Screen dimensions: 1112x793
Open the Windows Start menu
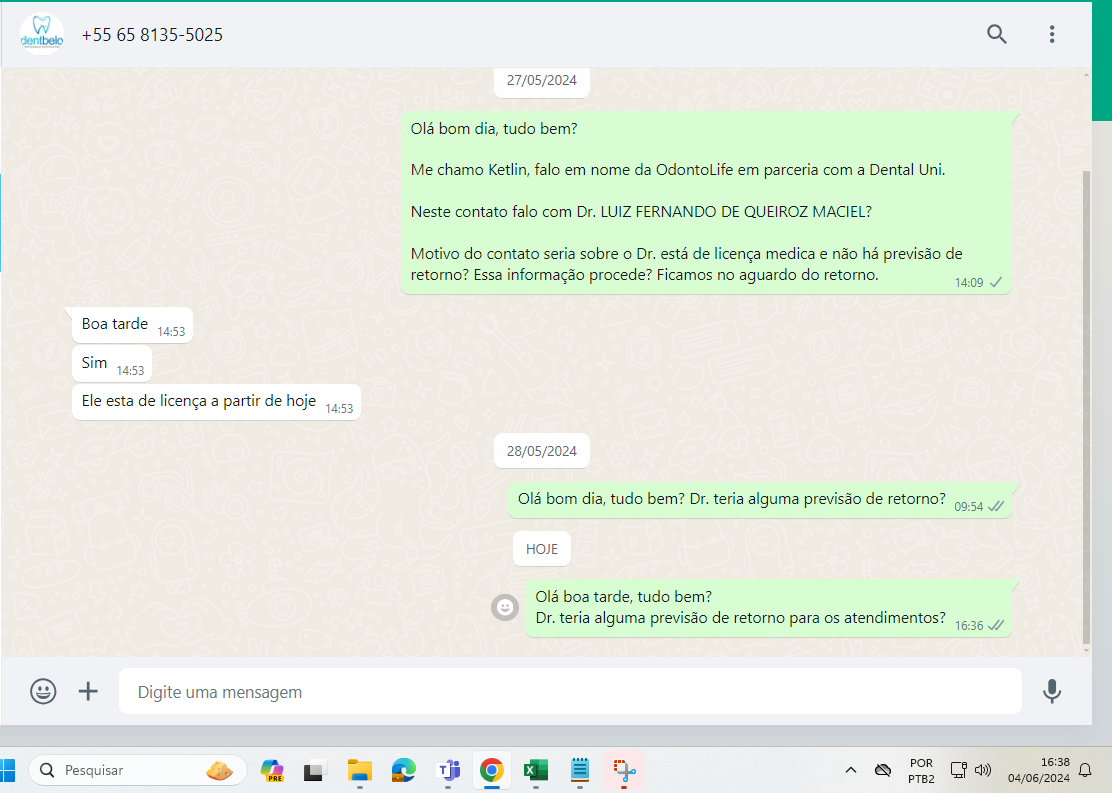[9, 770]
